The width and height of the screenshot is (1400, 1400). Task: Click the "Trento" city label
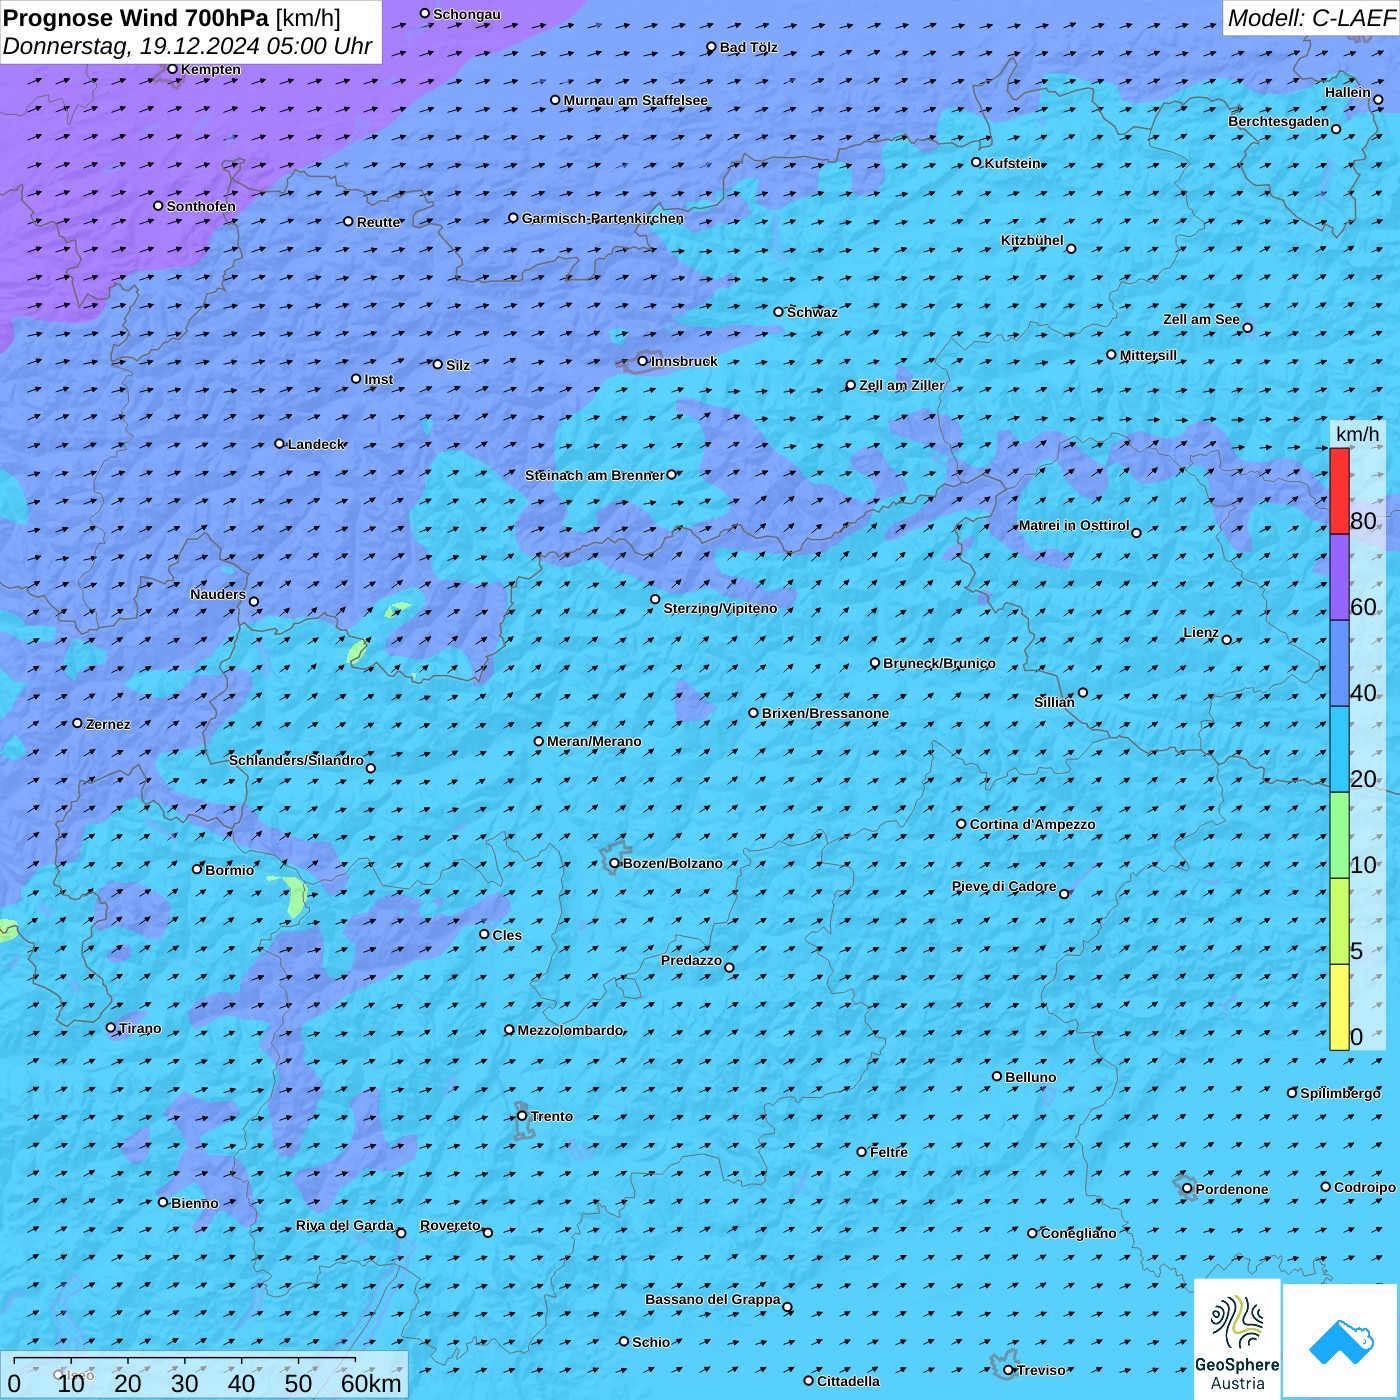point(552,1116)
